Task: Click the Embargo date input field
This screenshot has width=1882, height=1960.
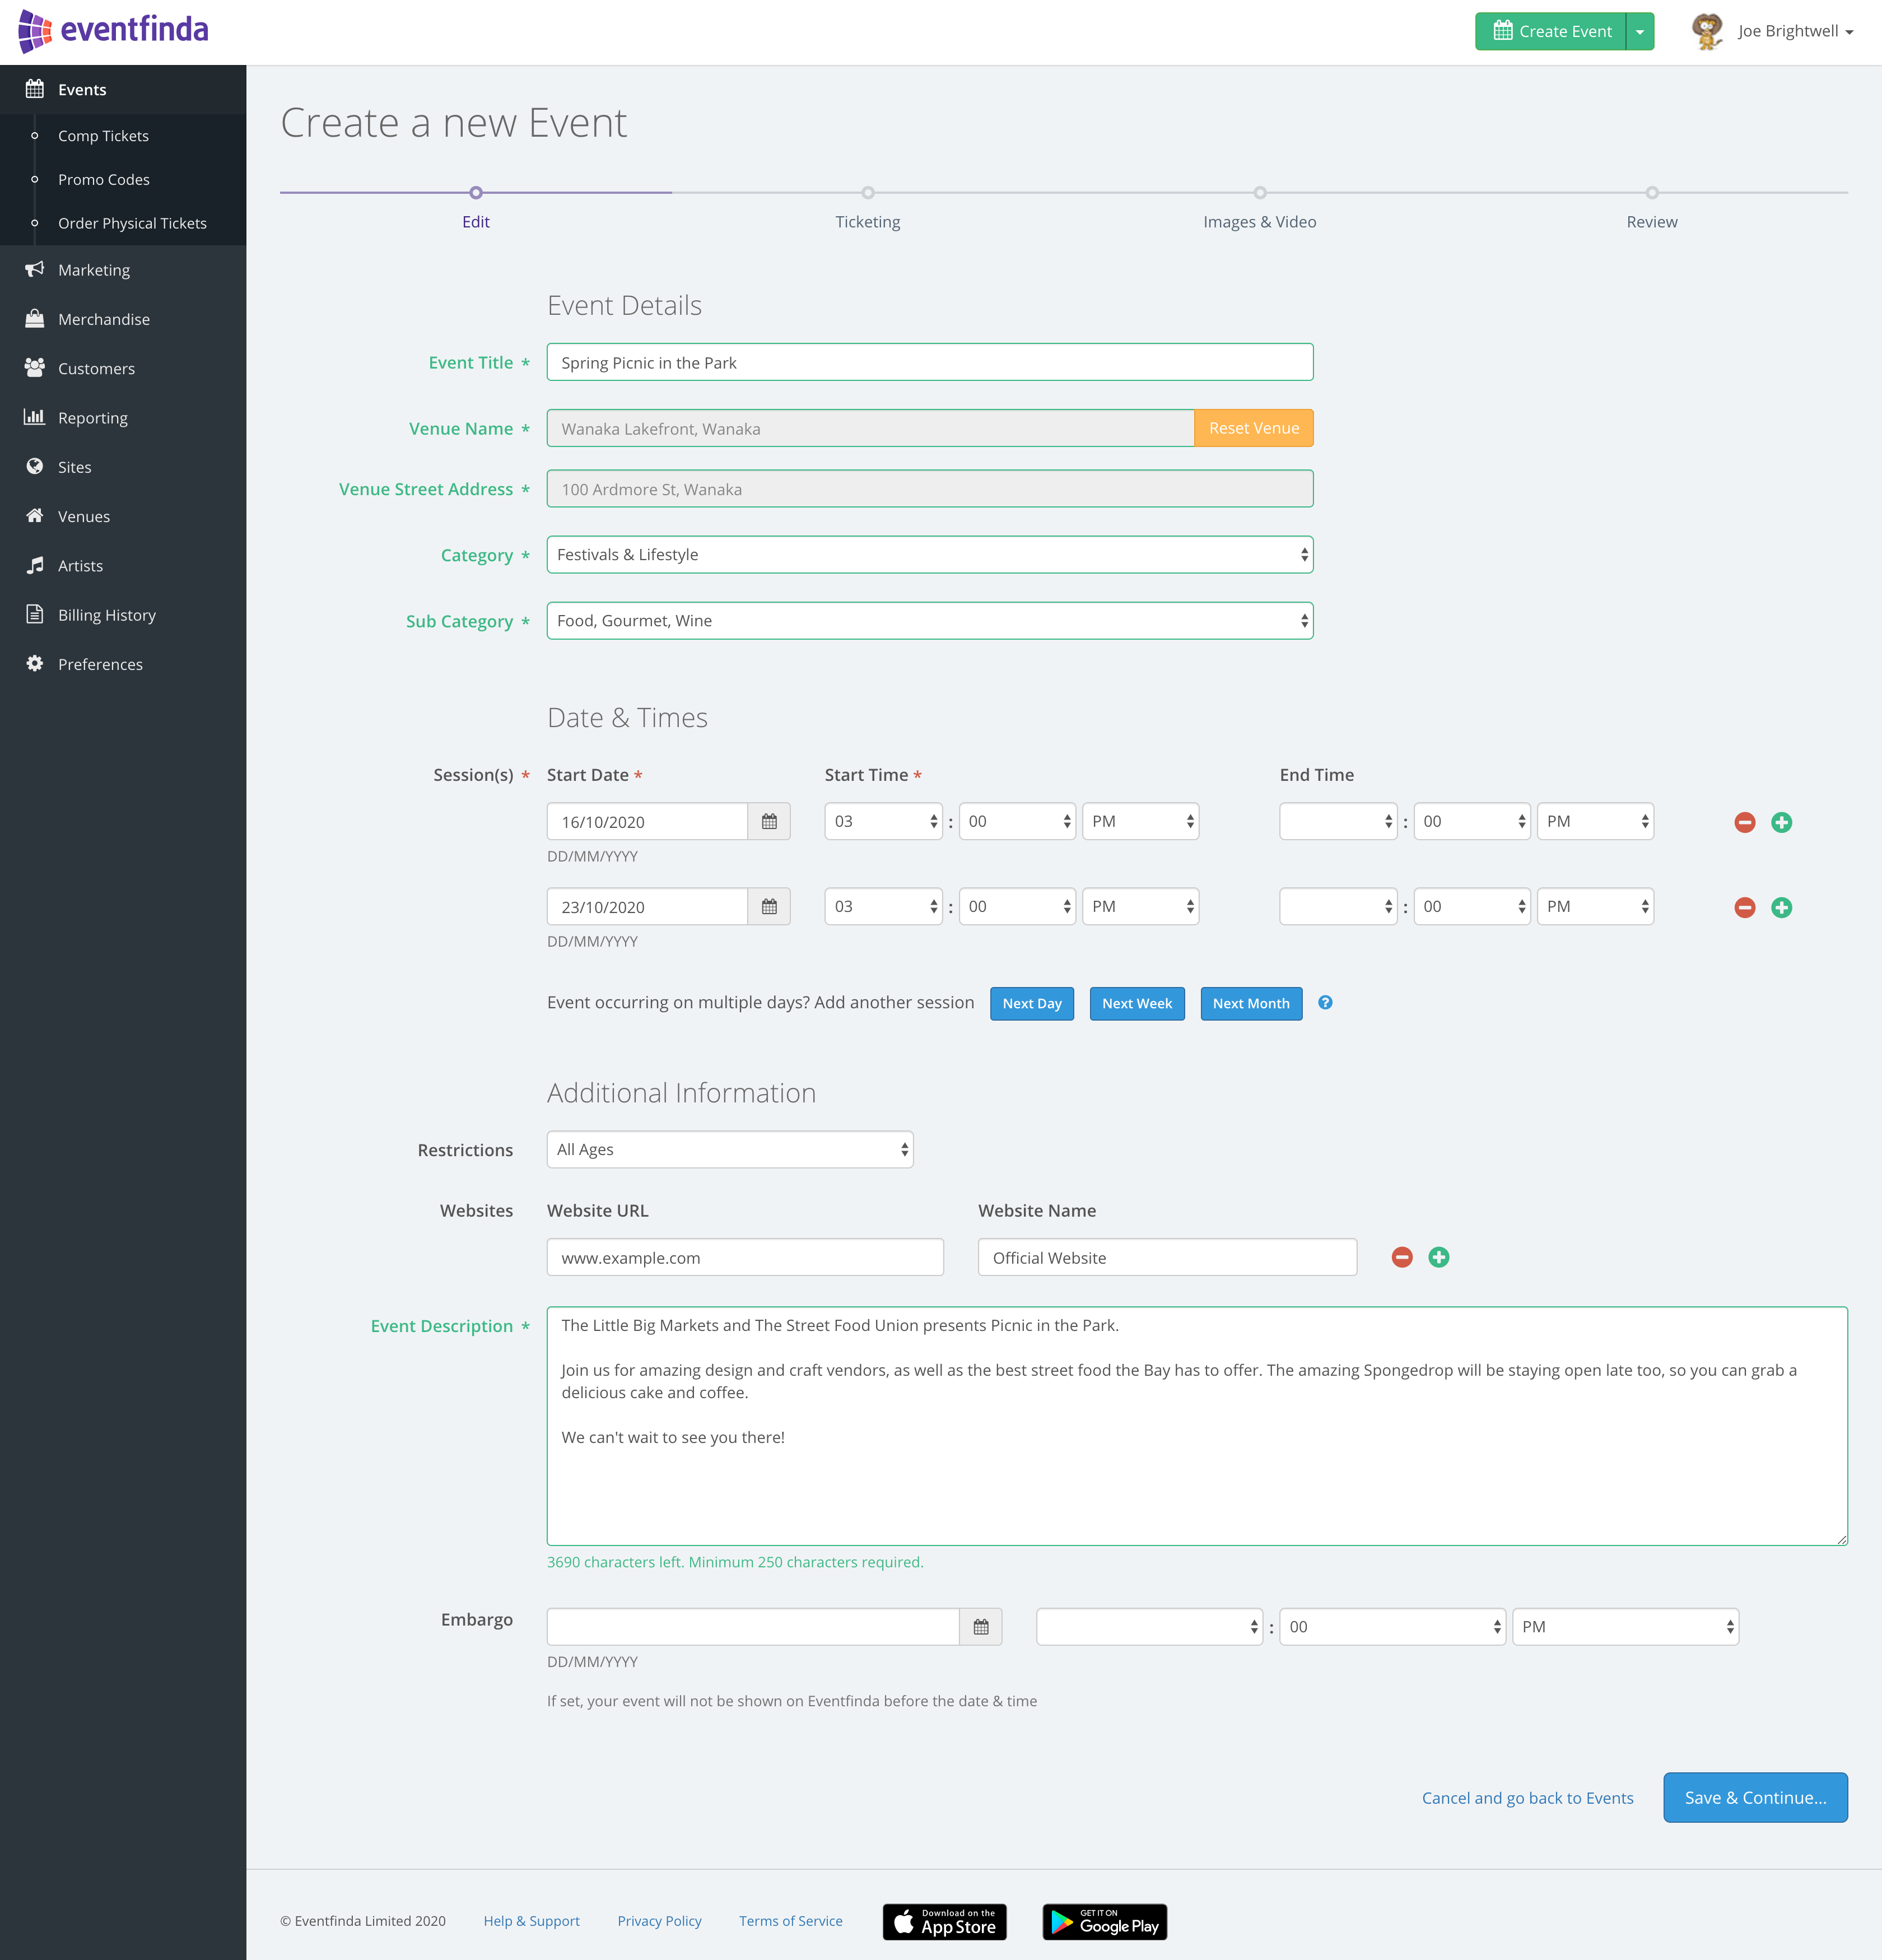Action: [753, 1627]
